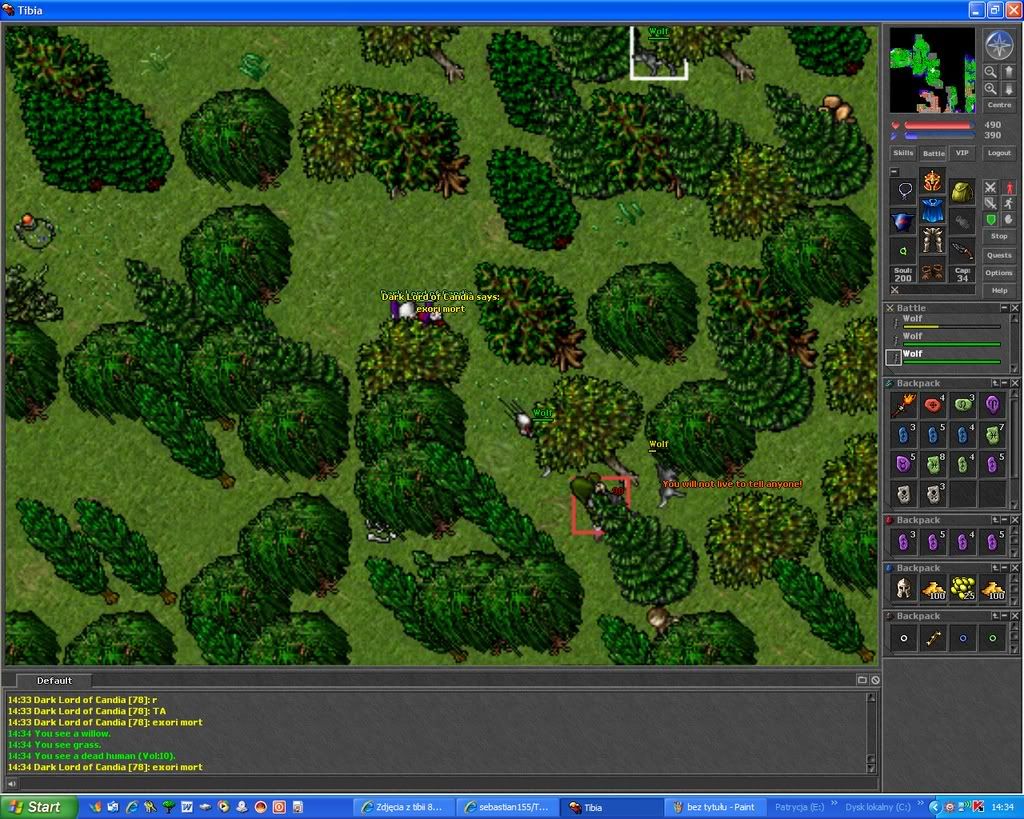Zoom out the minimap
This screenshot has width=1024, height=819.
tap(991, 72)
